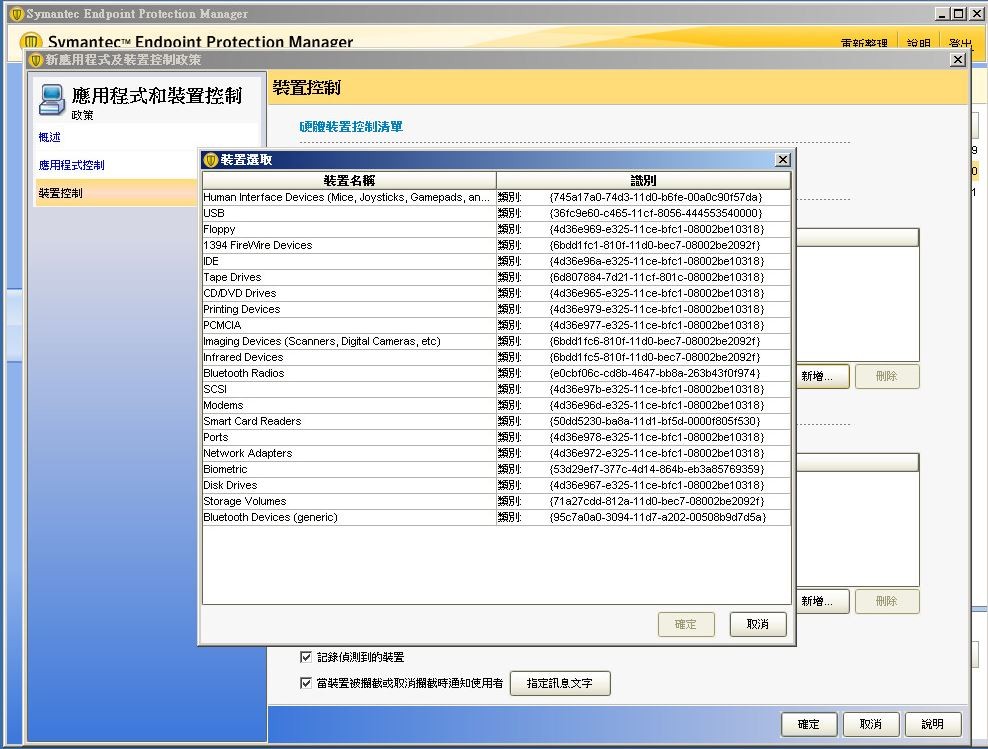Select the Smart Card Readers row
This screenshot has height=749, width=988.
497,421
